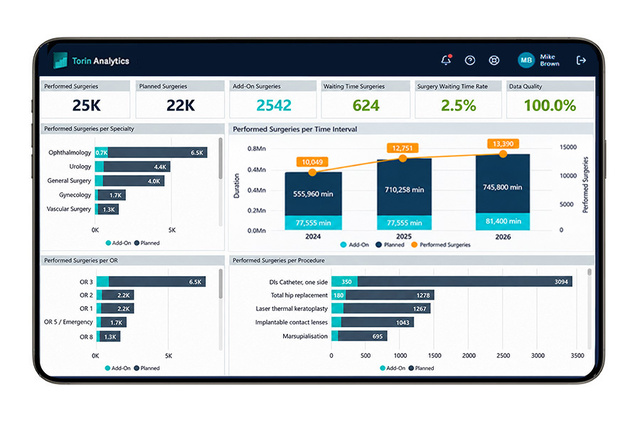Click the per OR chart scrollbar
Viewport: 640px width, 427px height.
coord(221,284)
